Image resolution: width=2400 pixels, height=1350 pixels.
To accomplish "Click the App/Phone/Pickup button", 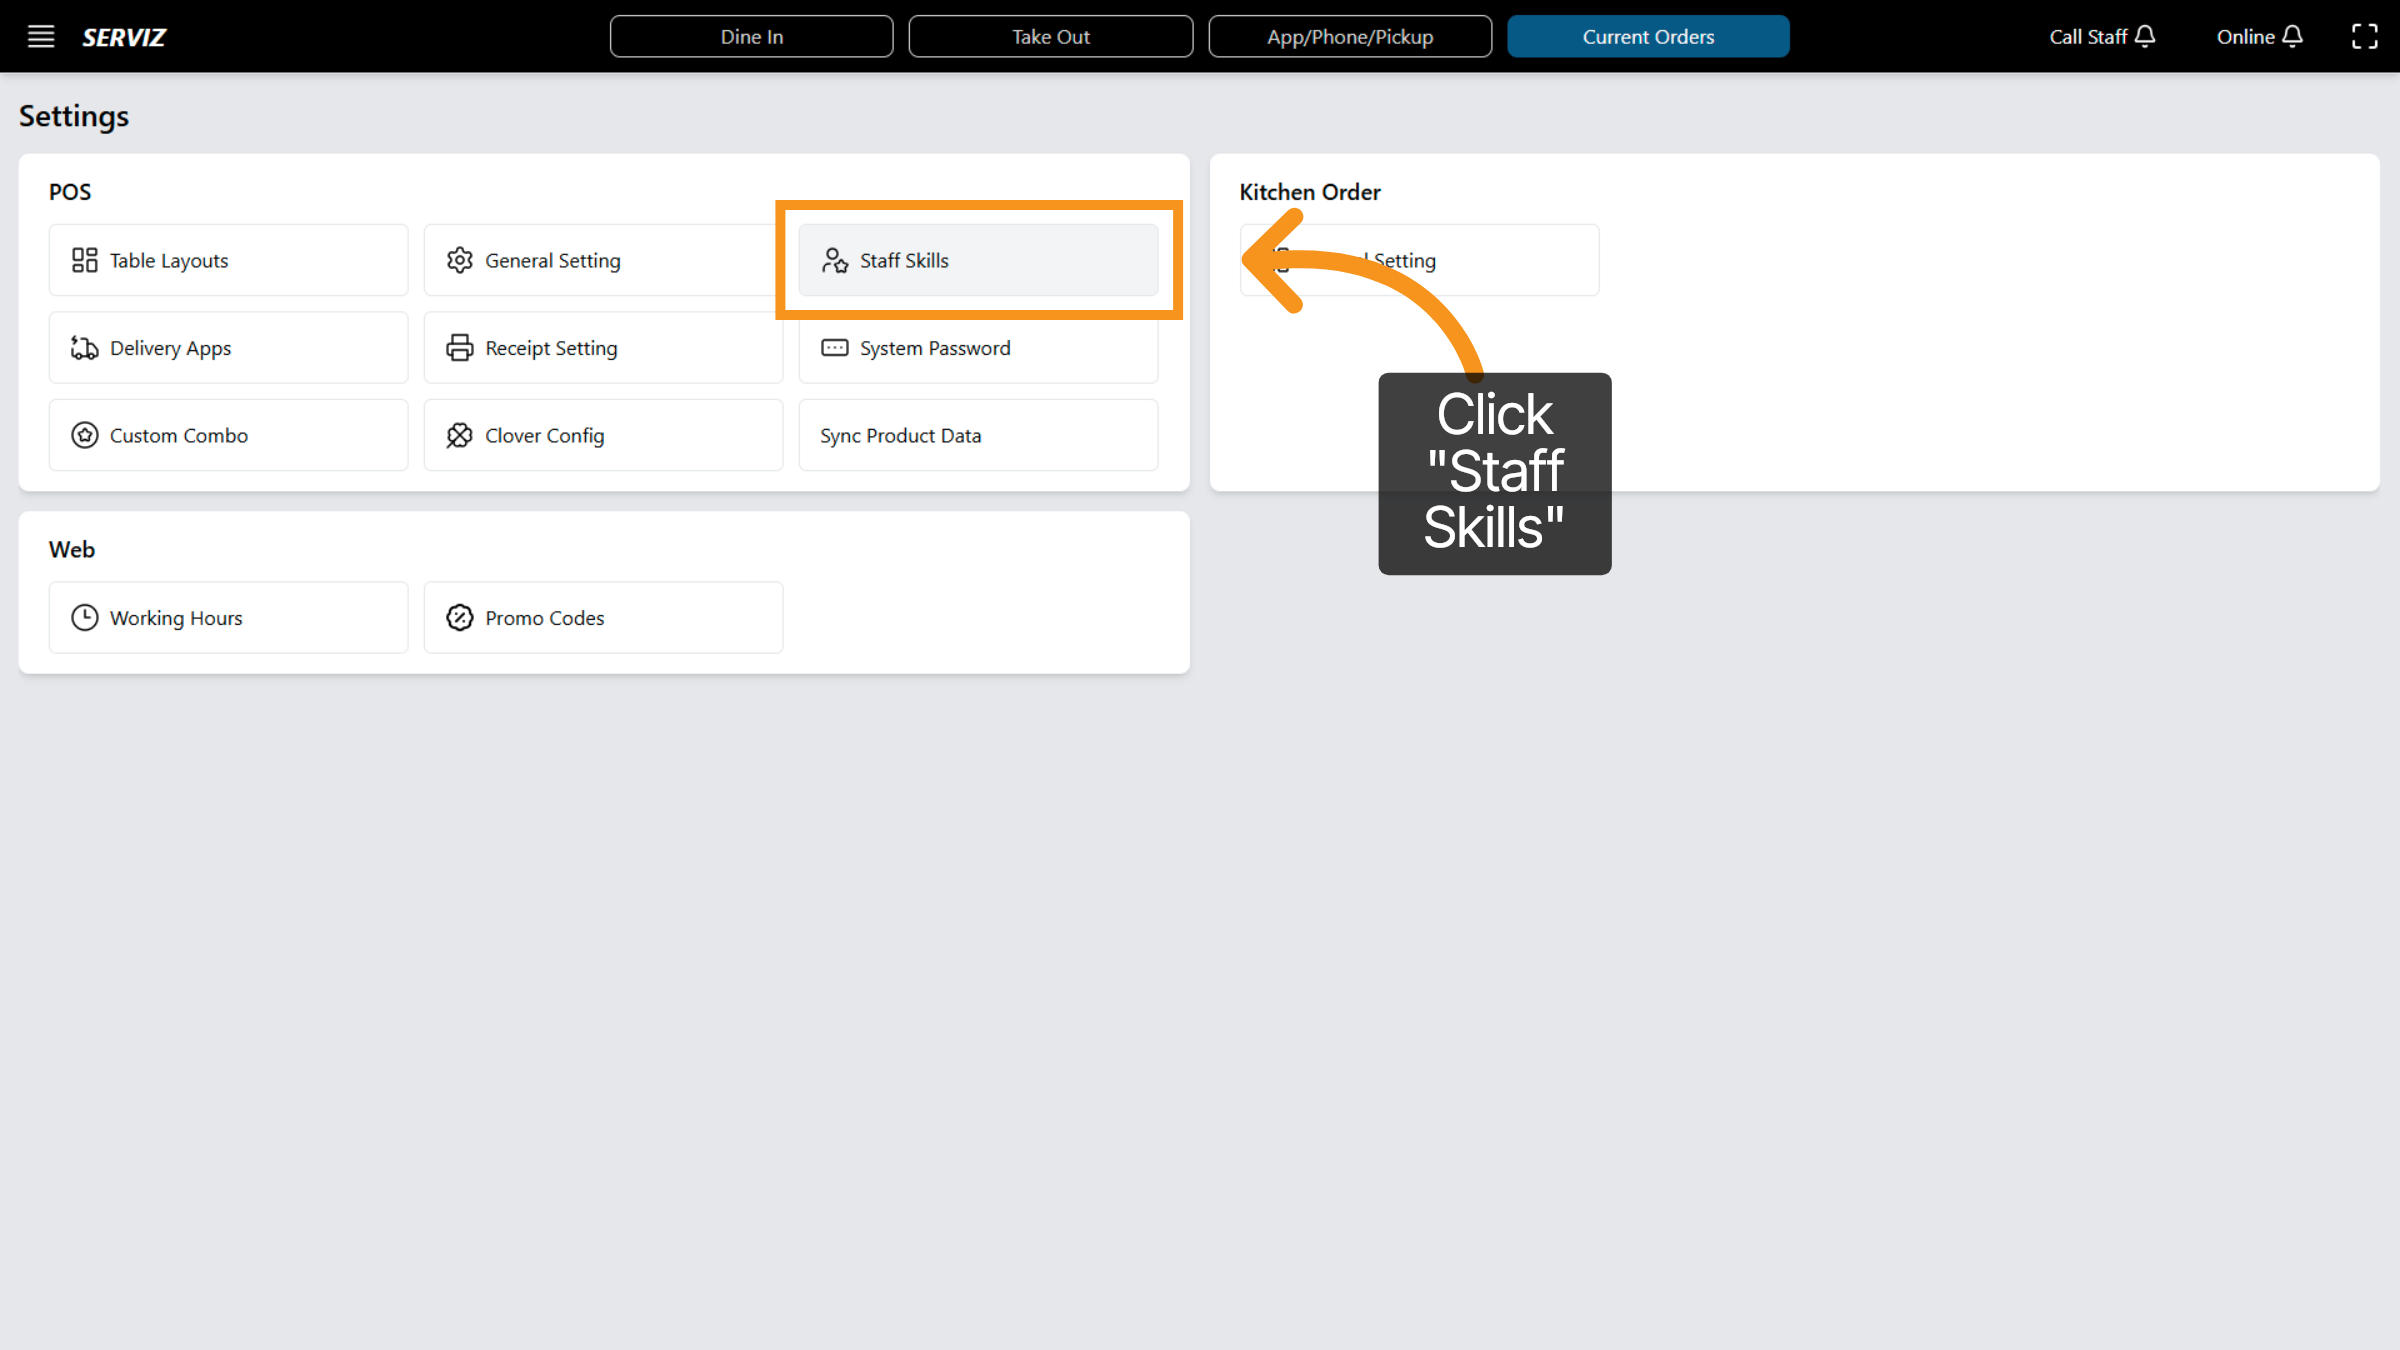I will [1350, 36].
